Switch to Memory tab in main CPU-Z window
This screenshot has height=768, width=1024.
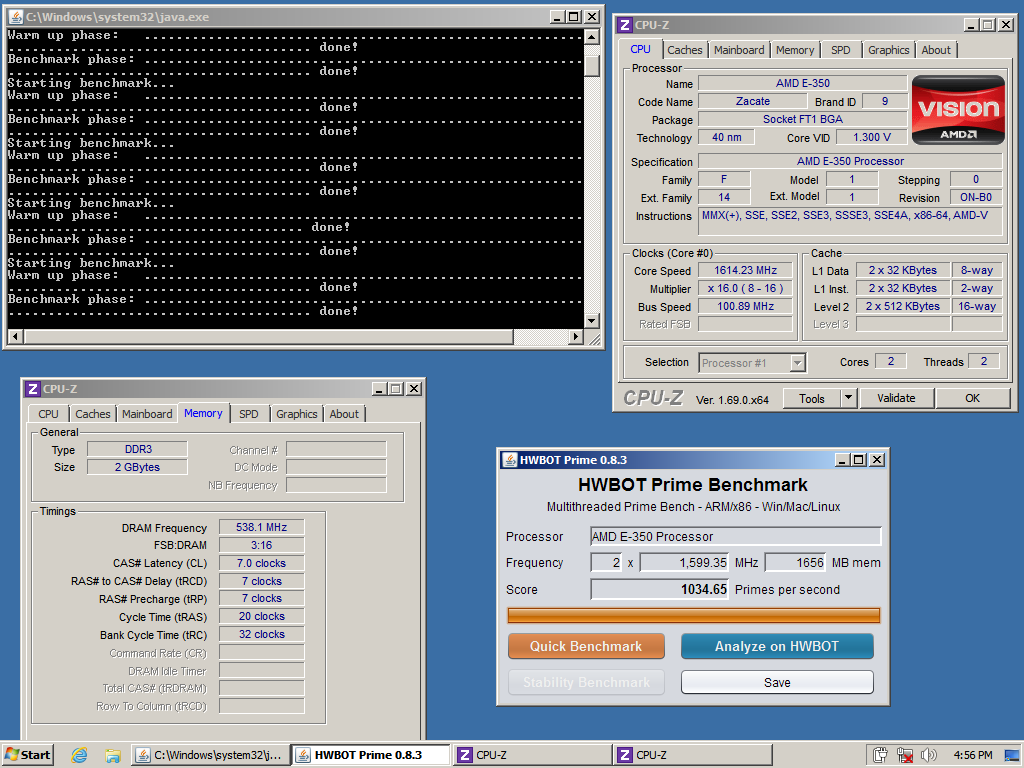(795, 50)
